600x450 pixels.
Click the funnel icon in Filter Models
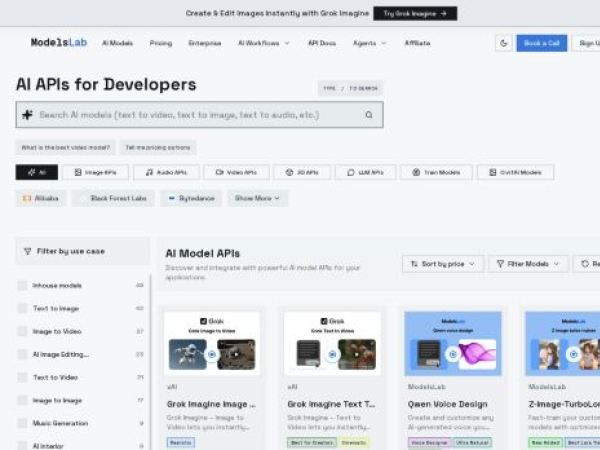tap(500, 264)
